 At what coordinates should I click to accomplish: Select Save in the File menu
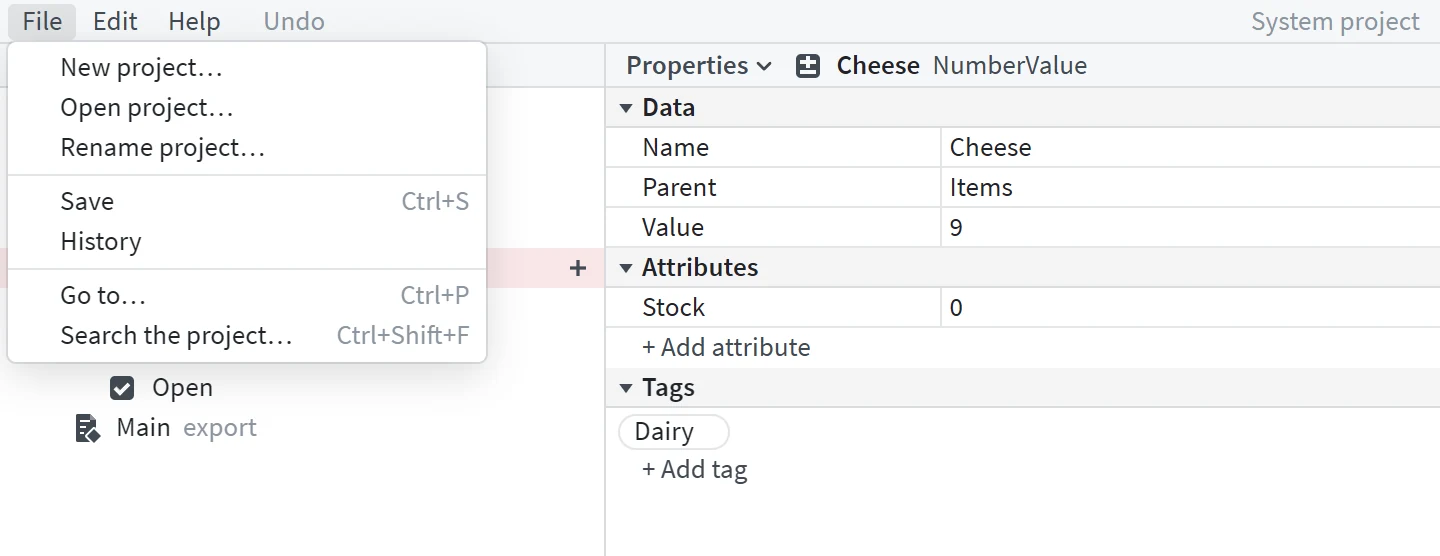[247, 202]
